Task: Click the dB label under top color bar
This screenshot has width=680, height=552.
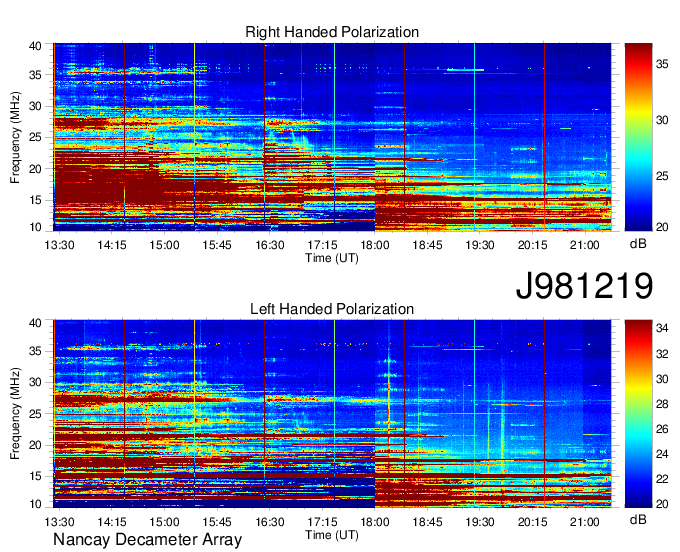Action: pyautogui.click(x=638, y=243)
